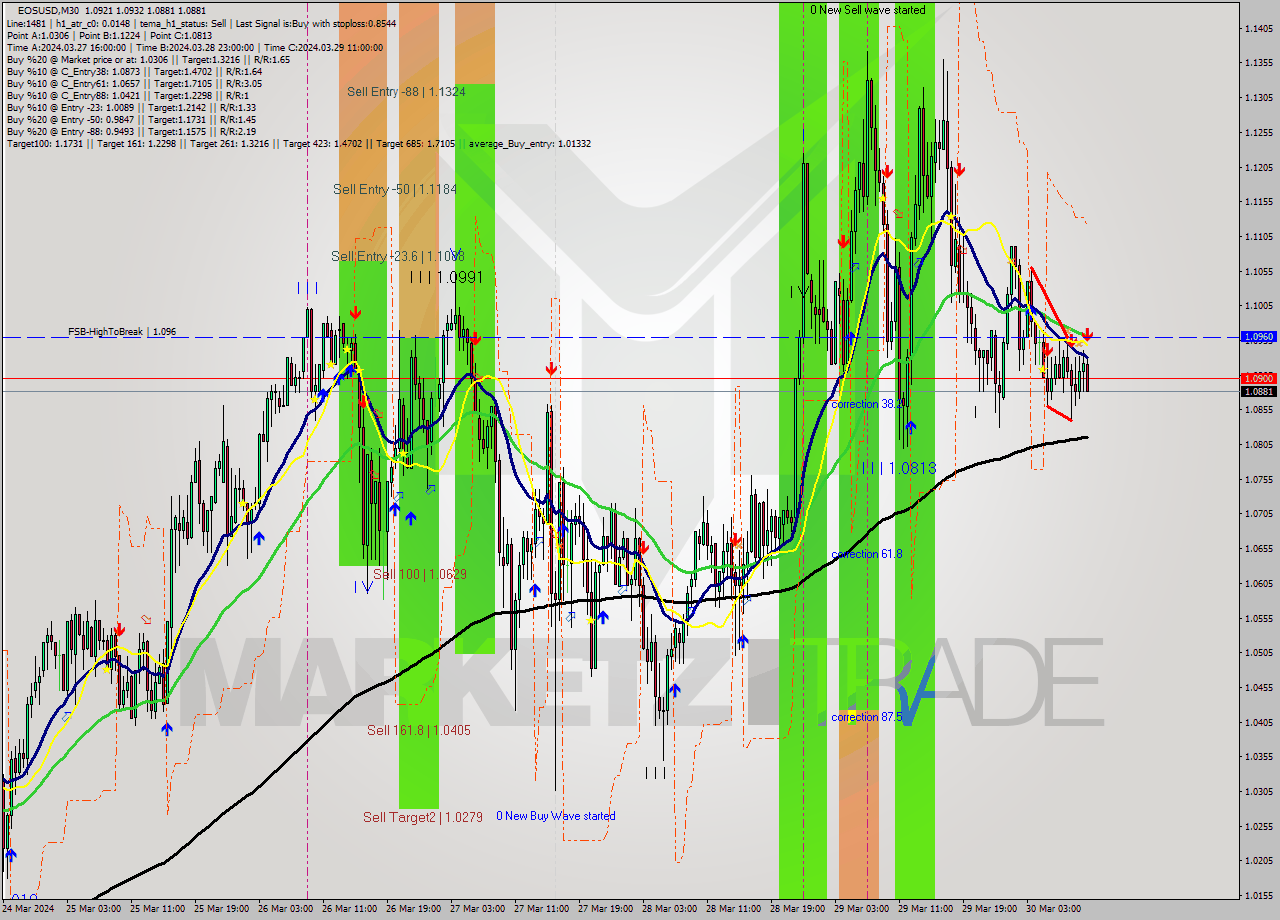This screenshot has width=1280, height=920.
Task: Click the 1.0605 price axis value
Action: [x=1258, y=583]
